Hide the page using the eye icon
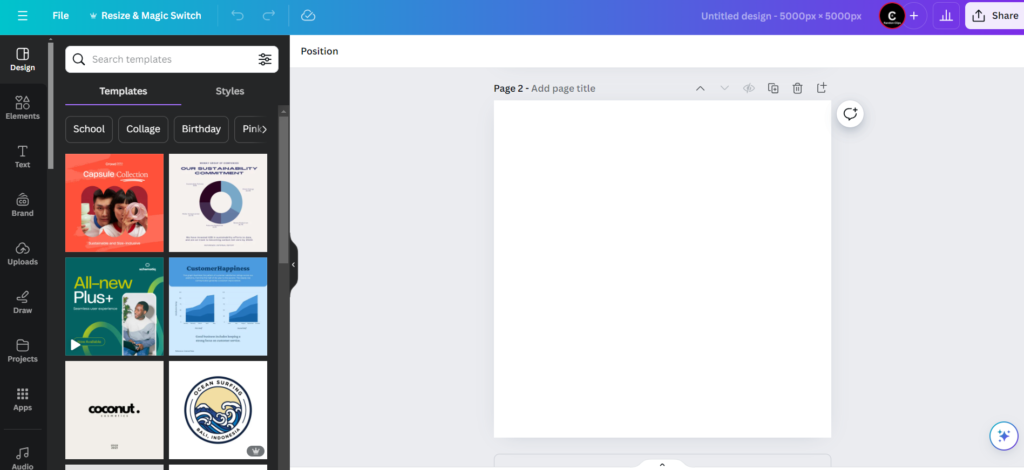The image size is (1024, 470). (x=748, y=88)
